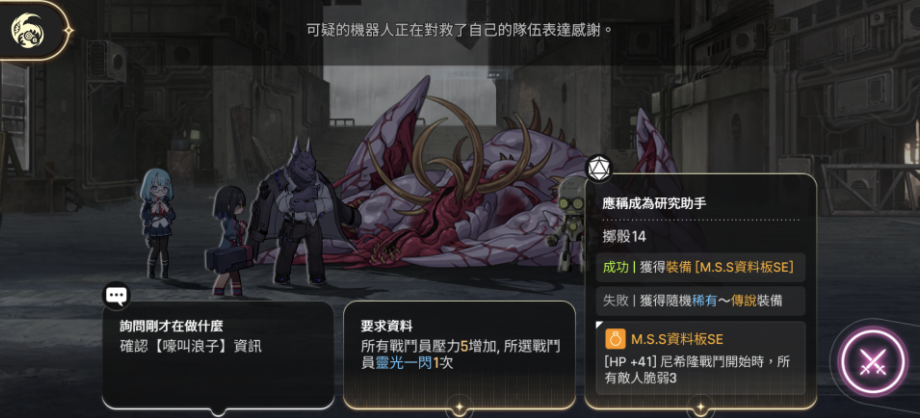Click the narration text at top
920x418 pixels.
tap(460, 30)
